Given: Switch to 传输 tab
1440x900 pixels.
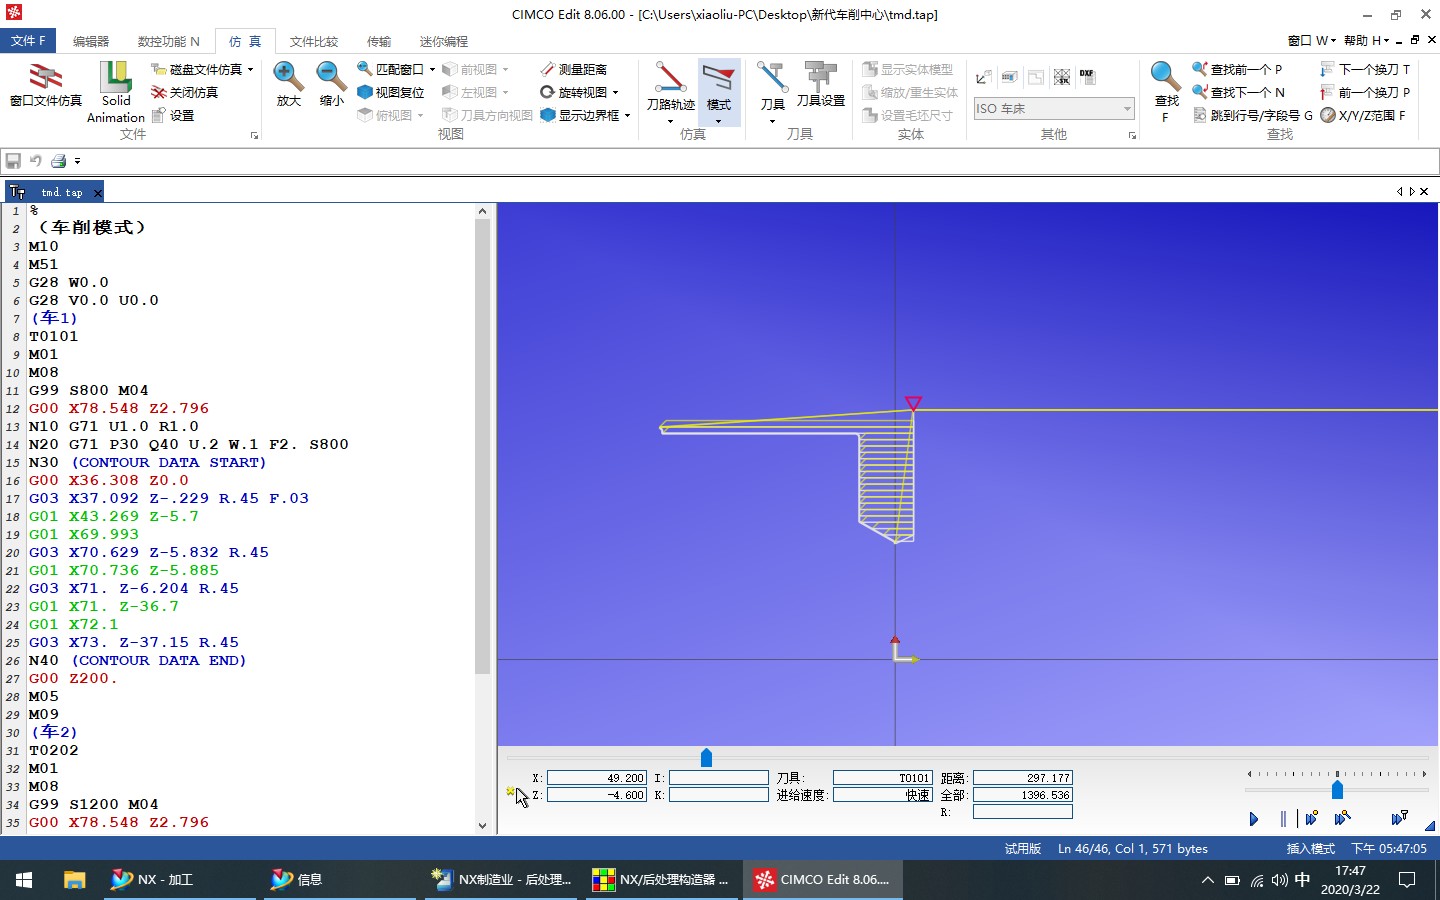Looking at the screenshot, I should (379, 41).
